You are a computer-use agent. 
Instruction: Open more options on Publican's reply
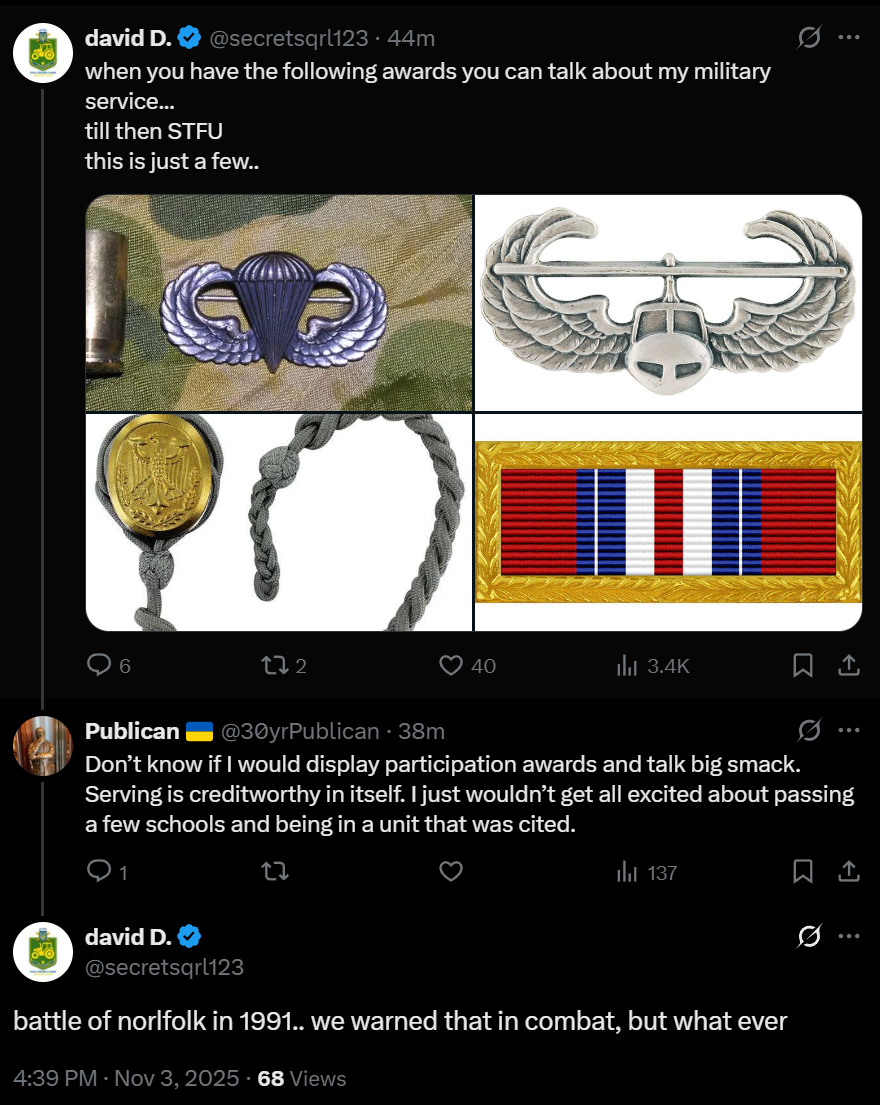(849, 731)
